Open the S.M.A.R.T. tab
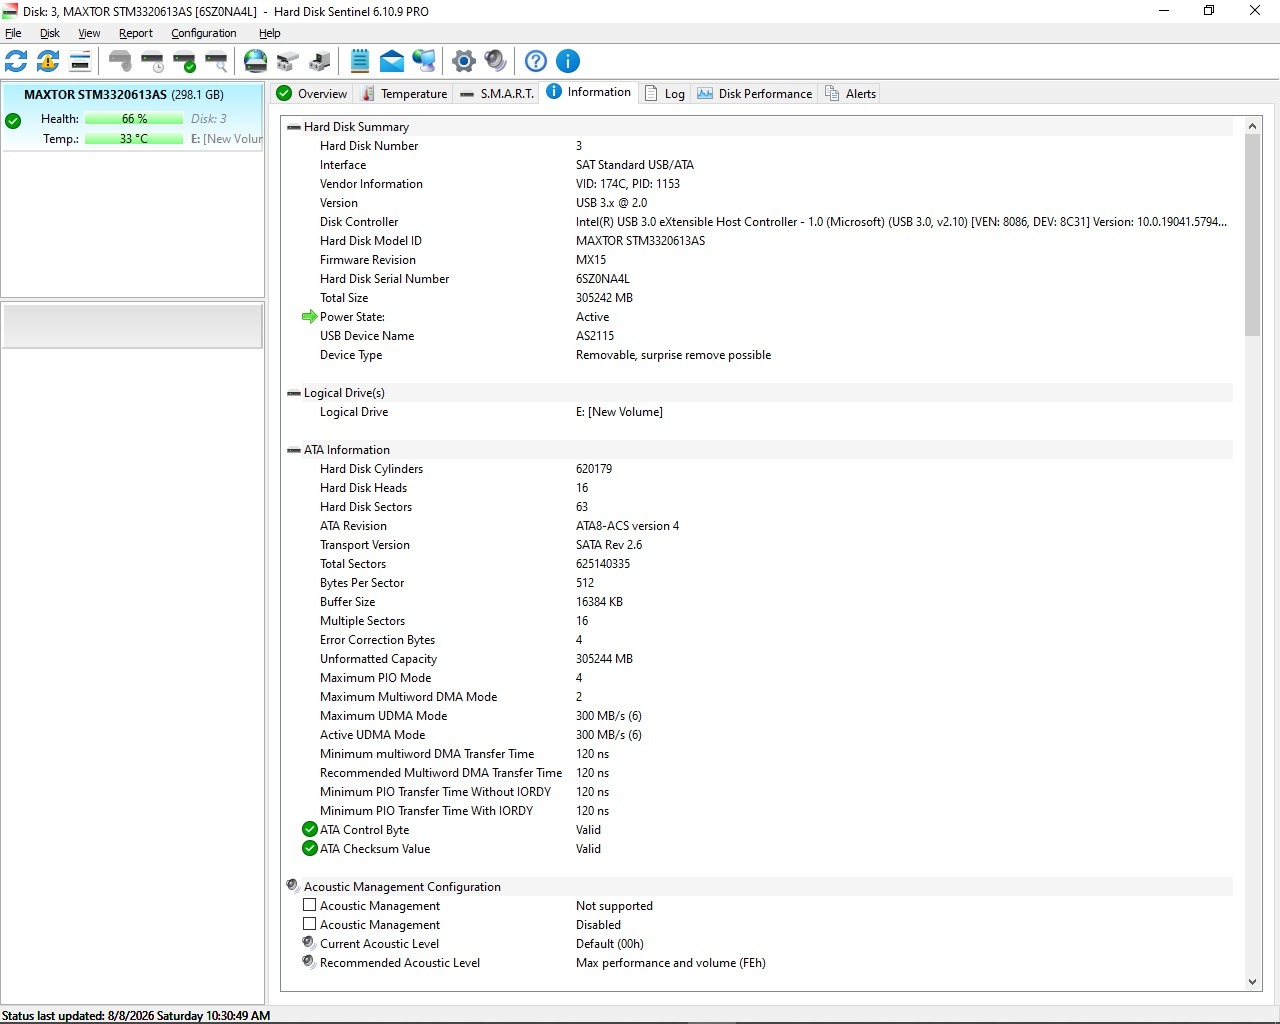The height and width of the screenshot is (1024, 1280). (497, 93)
